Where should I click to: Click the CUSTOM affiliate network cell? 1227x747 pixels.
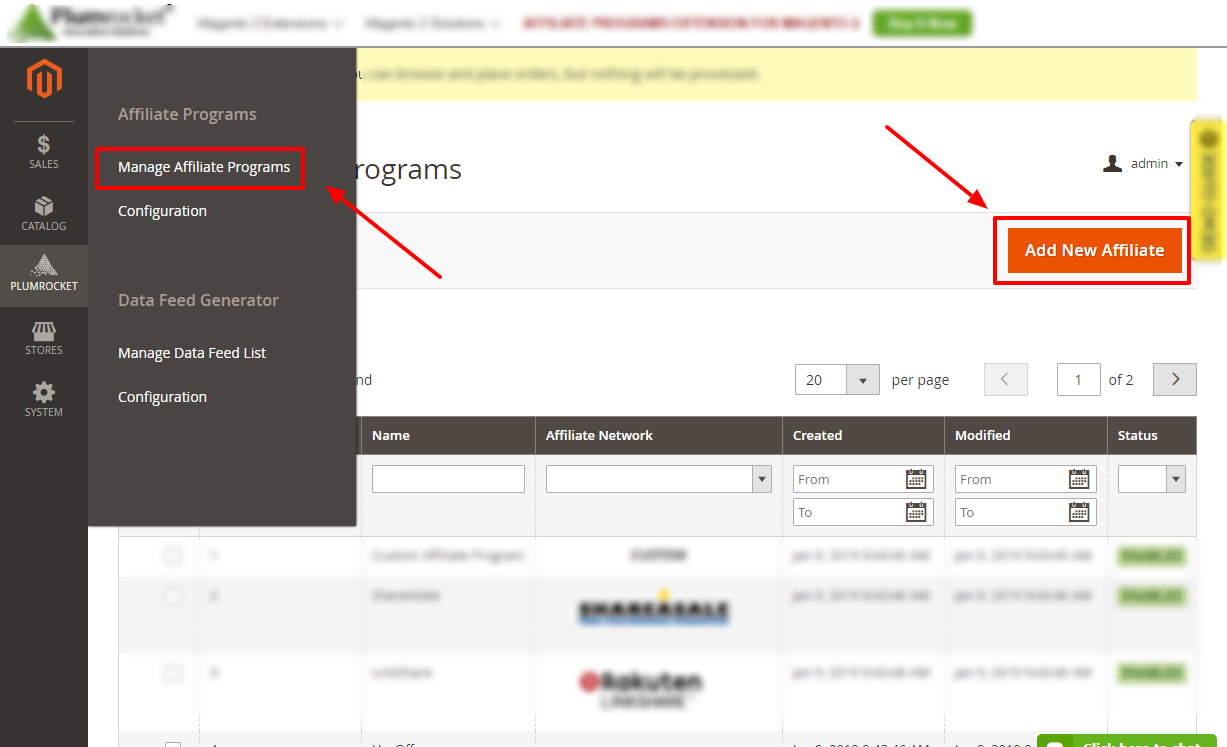click(x=658, y=555)
